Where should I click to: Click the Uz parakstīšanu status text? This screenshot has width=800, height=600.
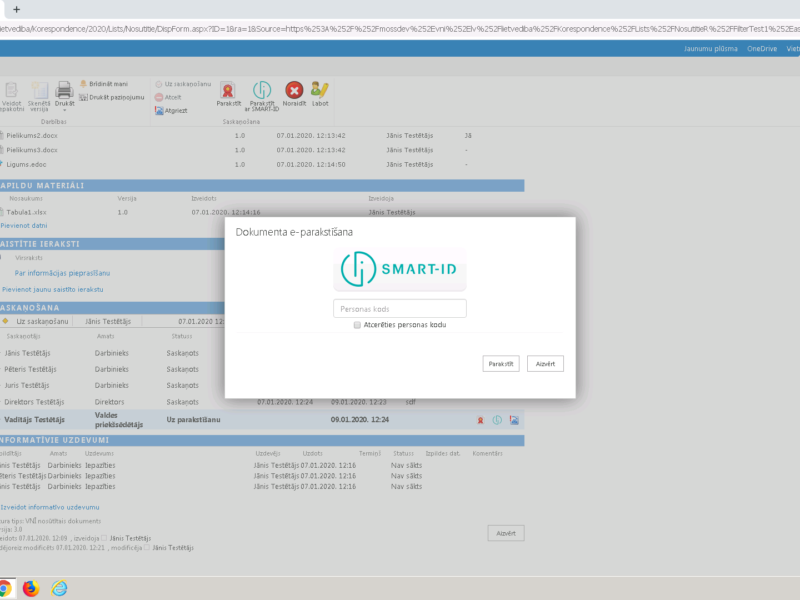[x=193, y=420]
